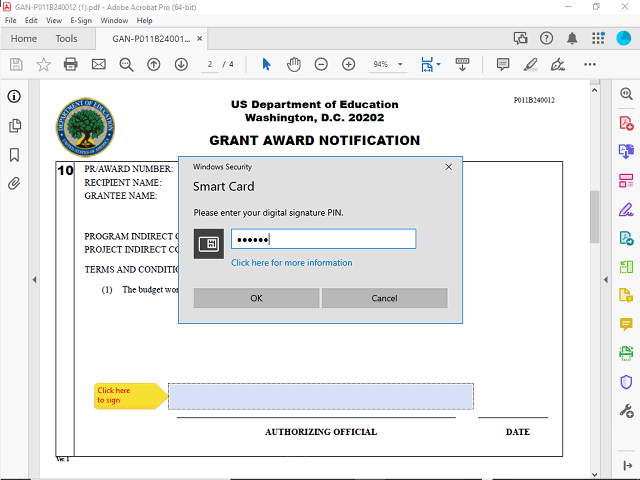Show page thumbnails panel
Image resolution: width=640 pixels, height=480 pixels.
tap(15, 126)
